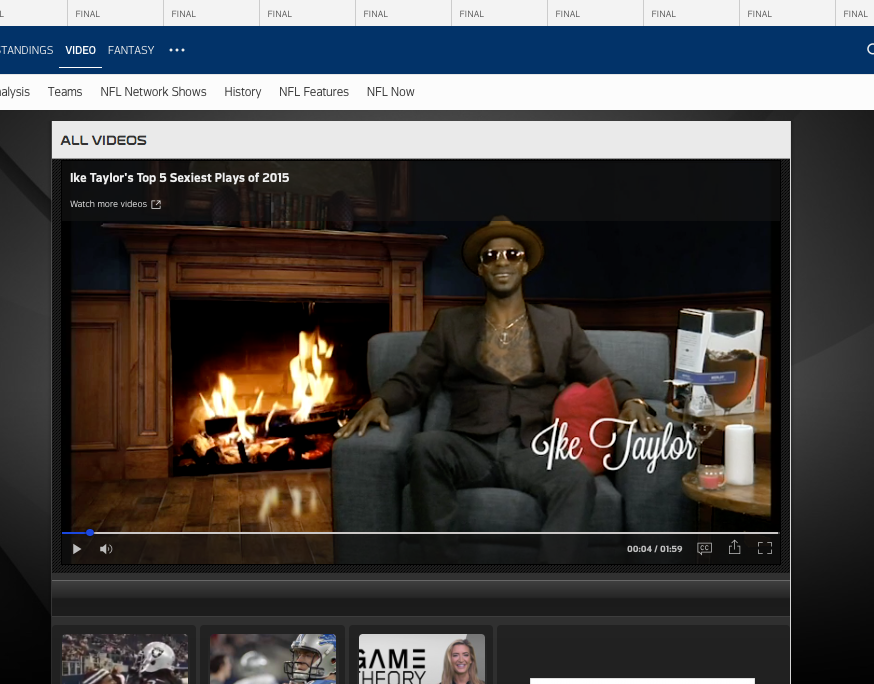The width and height of the screenshot is (874, 684).
Task: Toggle closed captions CC icon
Action: (705, 549)
